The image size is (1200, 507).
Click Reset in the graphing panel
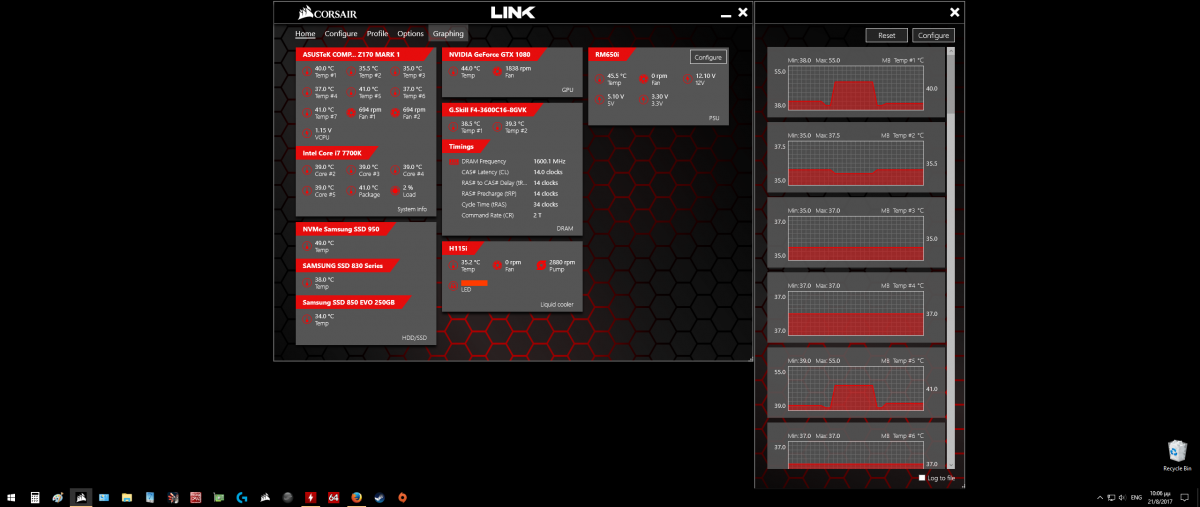tap(886, 35)
